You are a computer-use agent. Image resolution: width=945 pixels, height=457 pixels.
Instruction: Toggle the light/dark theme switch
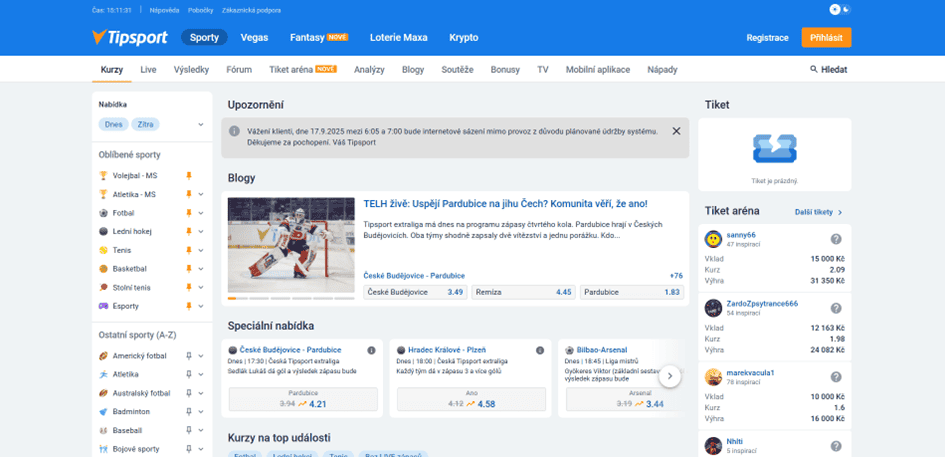pos(840,9)
